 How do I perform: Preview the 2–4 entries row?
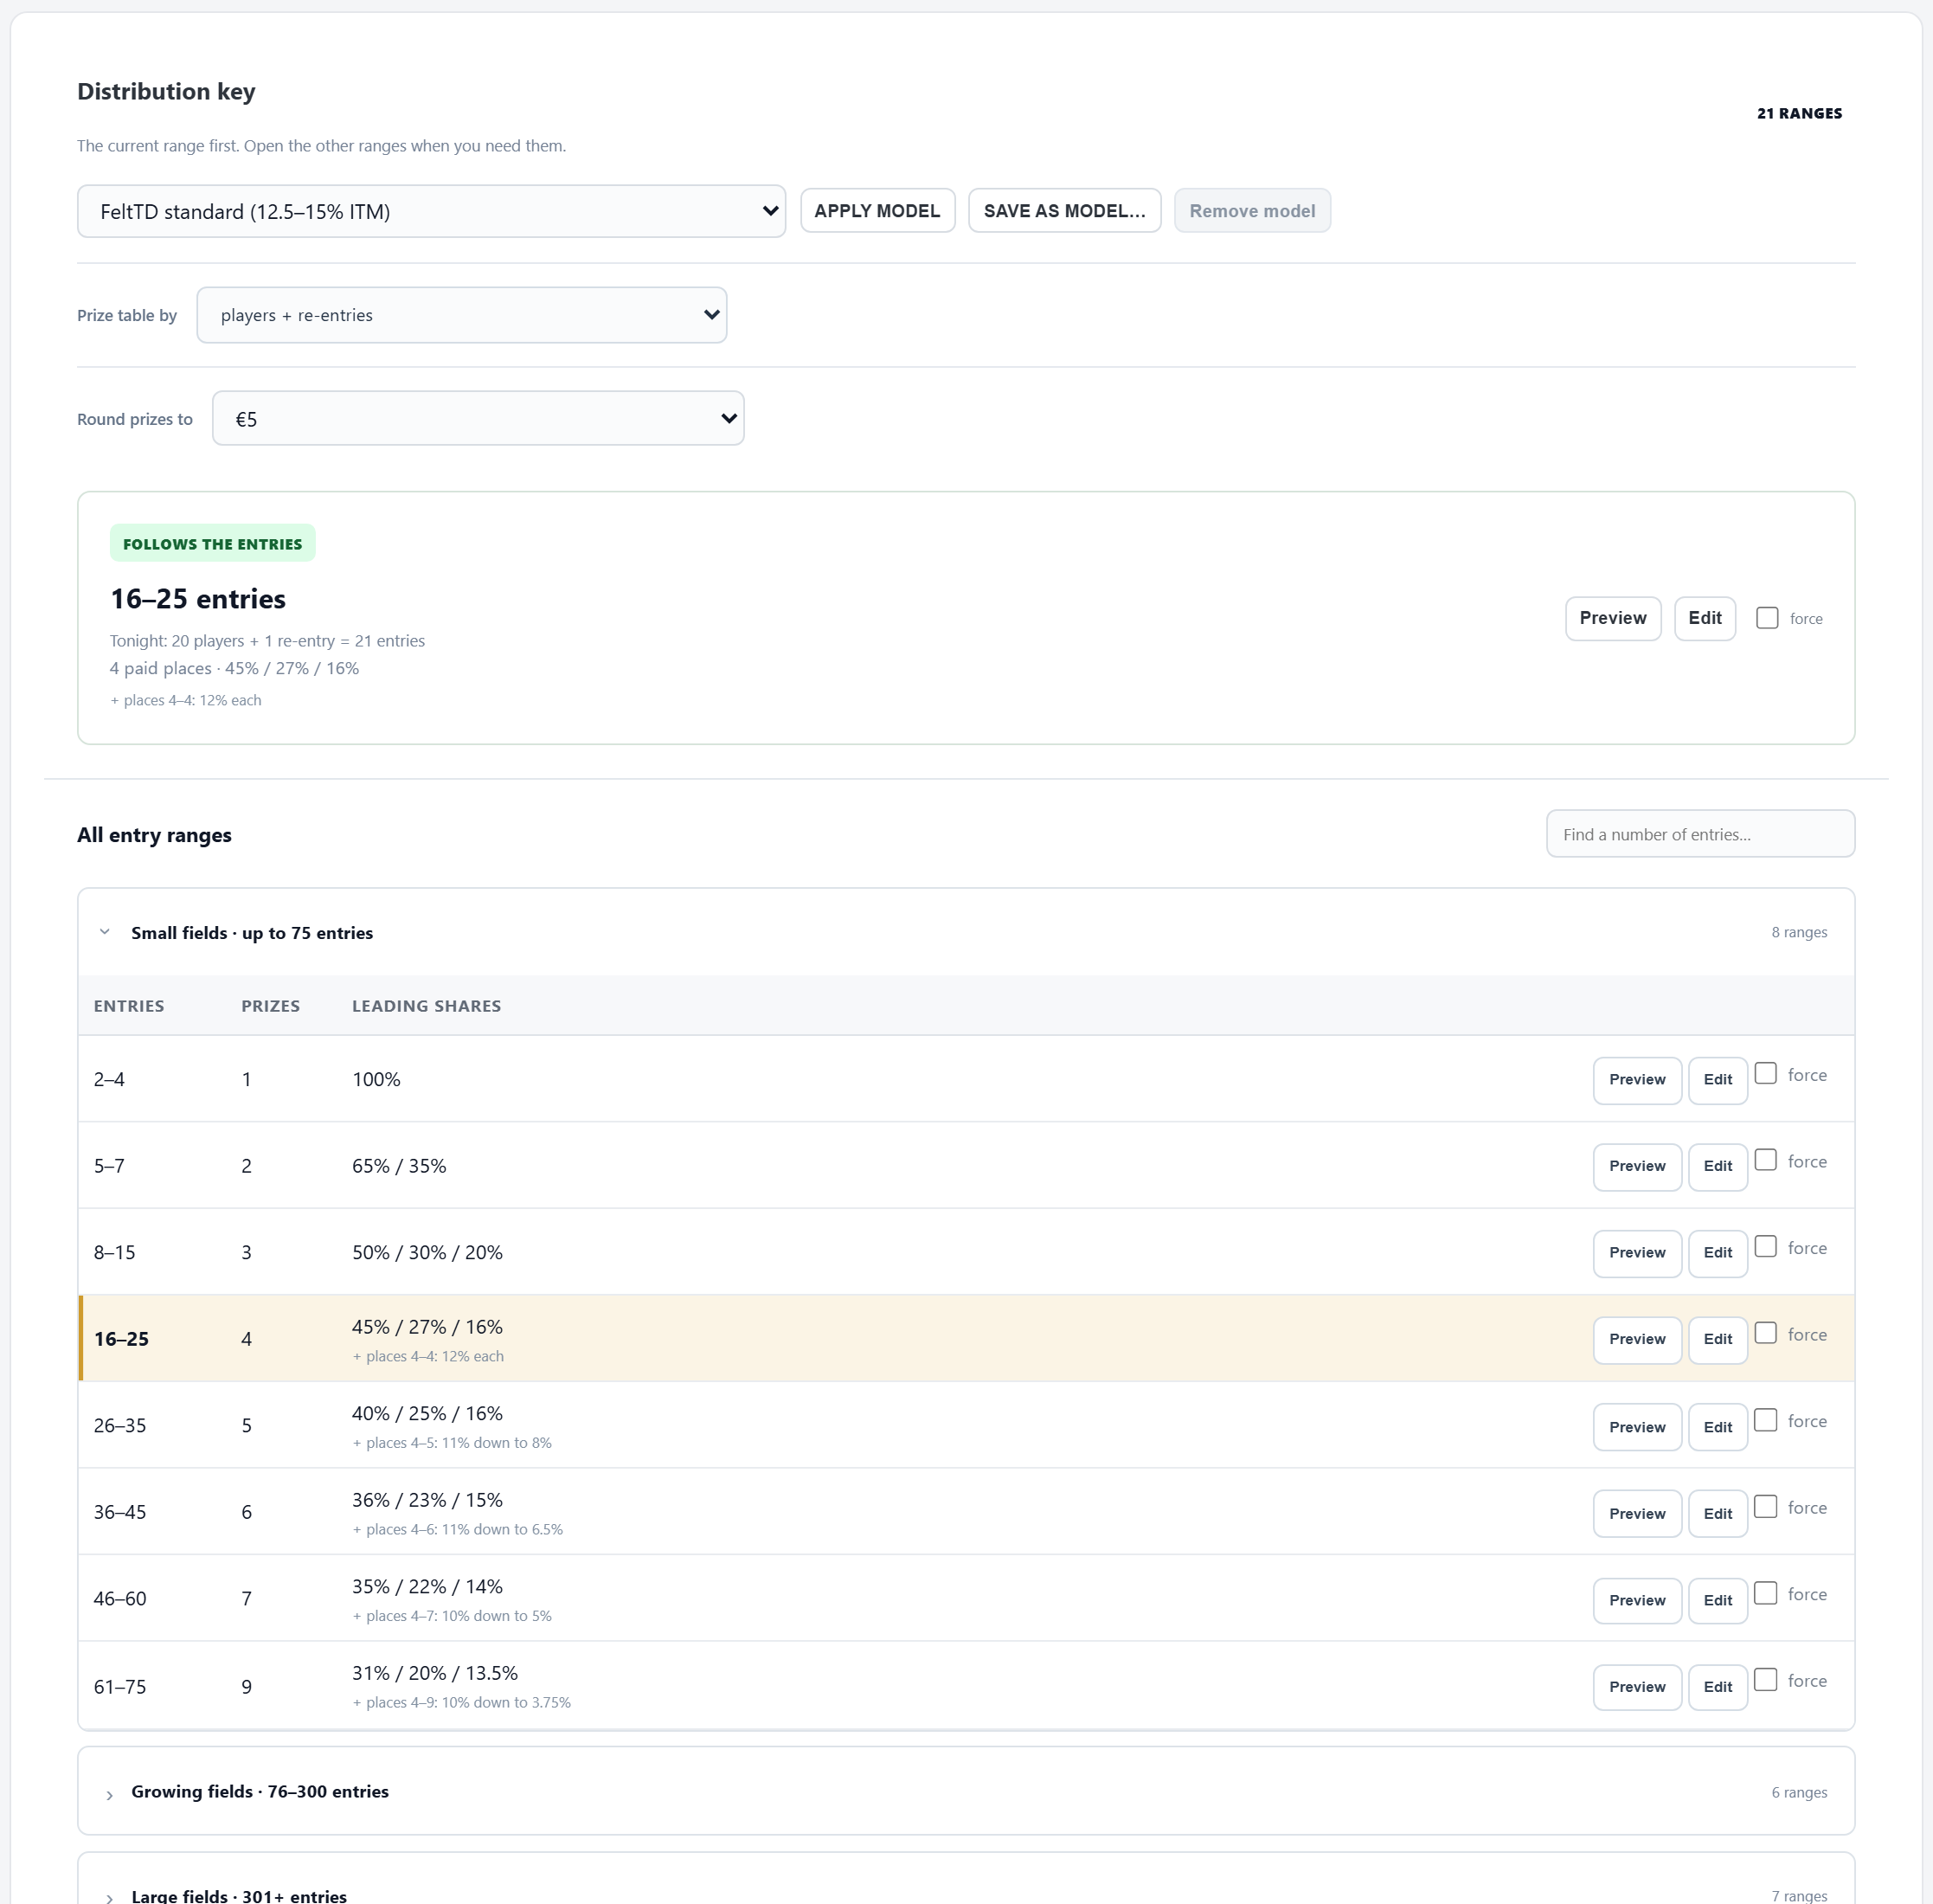pyautogui.click(x=1637, y=1080)
